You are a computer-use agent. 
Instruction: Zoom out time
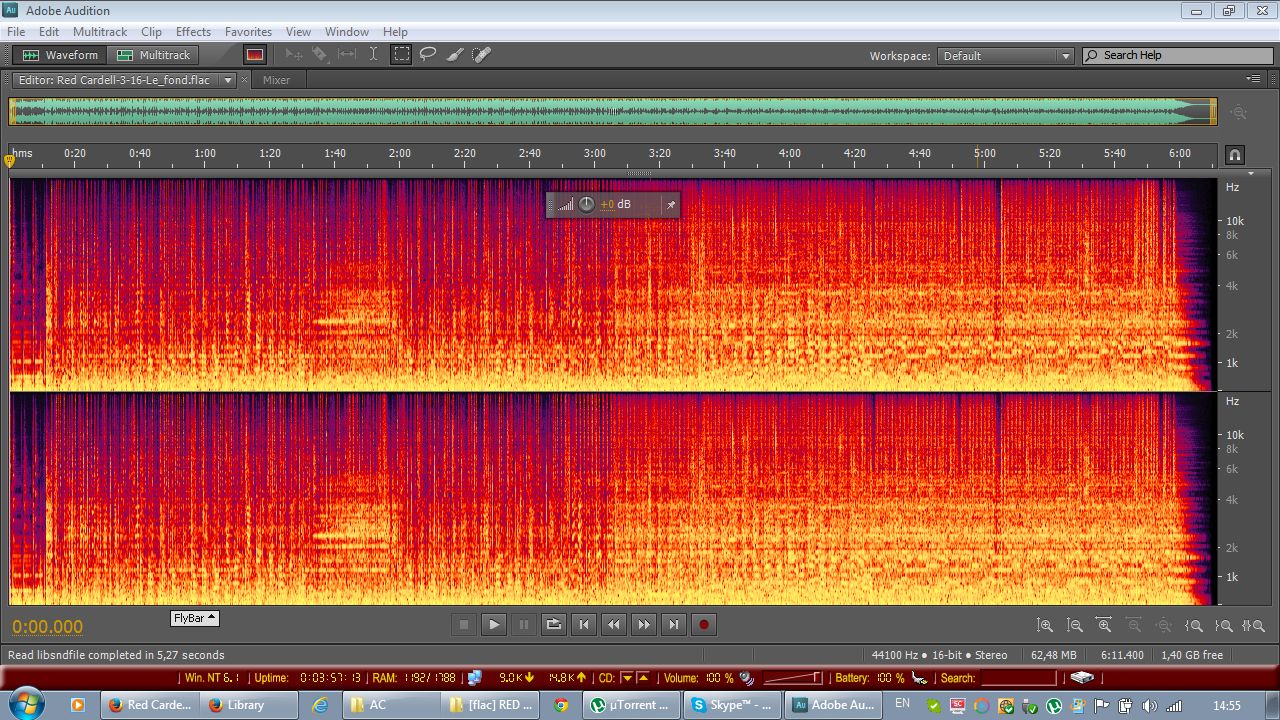pyautogui.click(x=1134, y=626)
